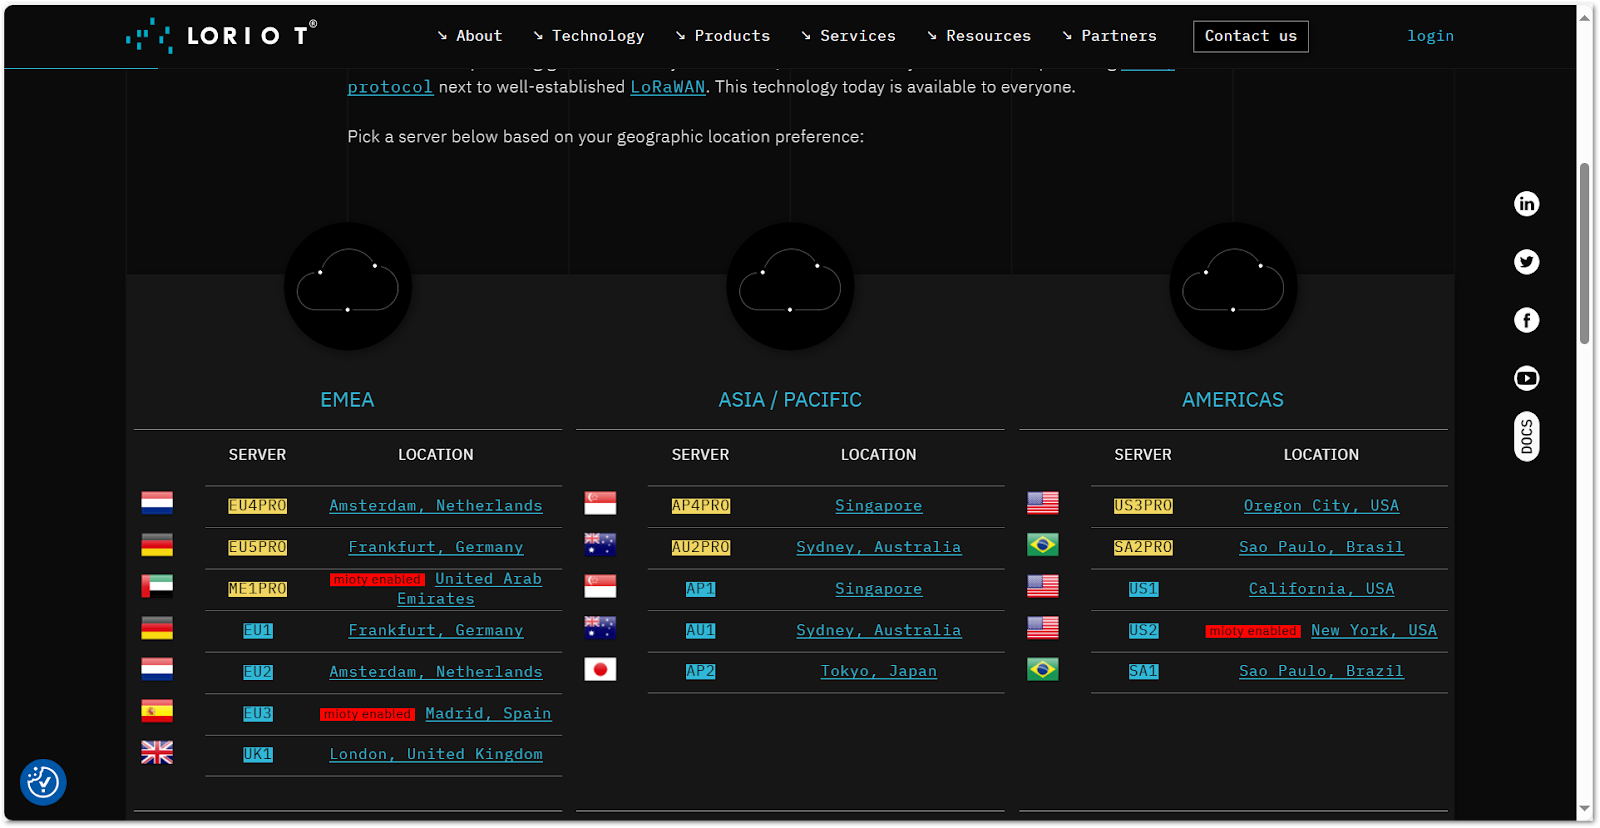Screen dimensions: 1600x828
Task: Click the EMEA cloud icon
Action: click(348, 286)
